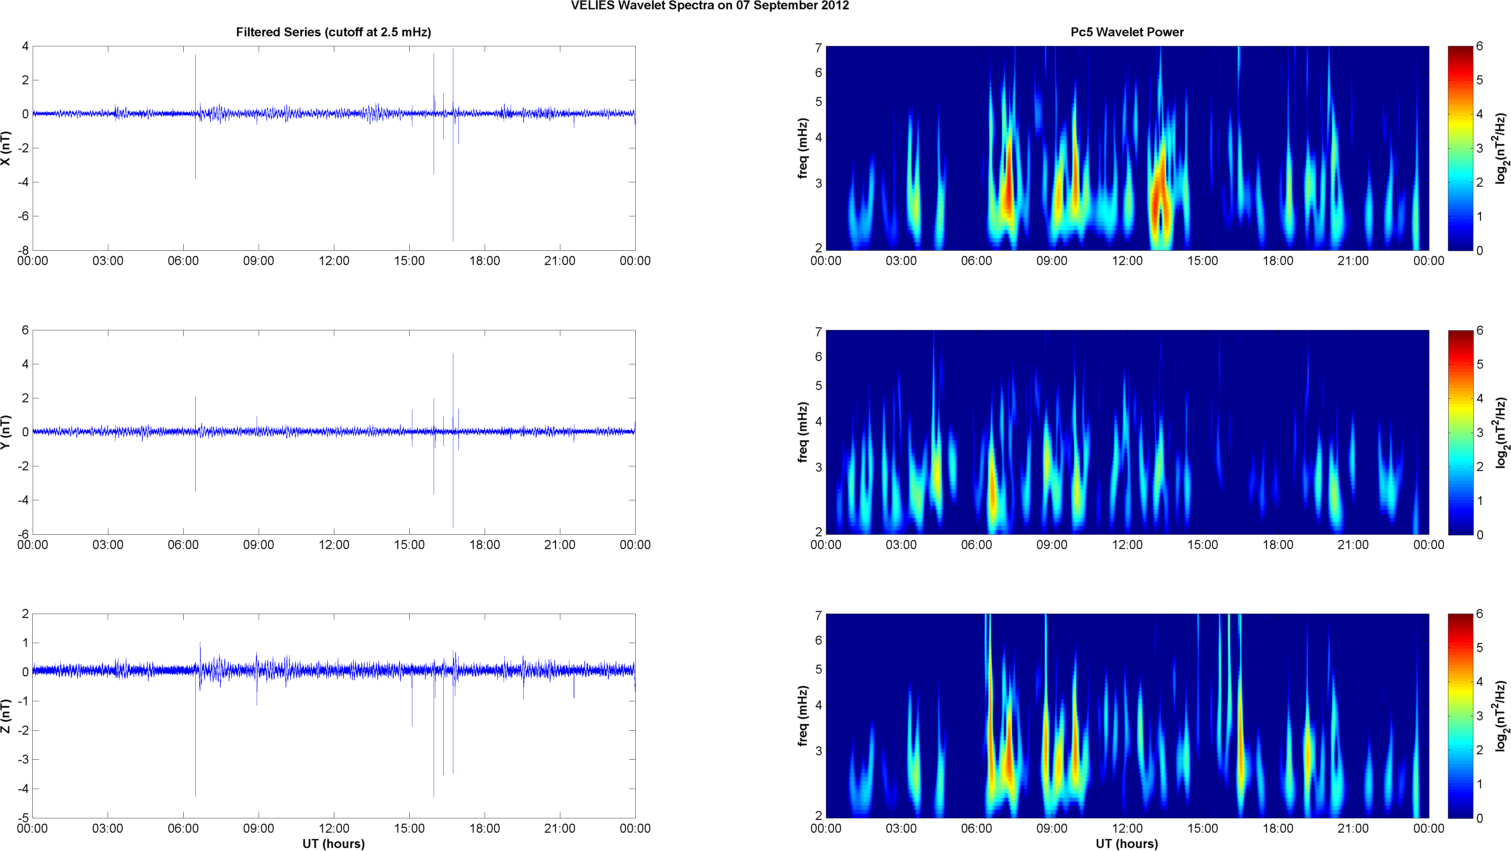This screenshot has height=851, width=1511.
Task: Click the '18:00' tick under the Y series plot
Action: [485, 545]
